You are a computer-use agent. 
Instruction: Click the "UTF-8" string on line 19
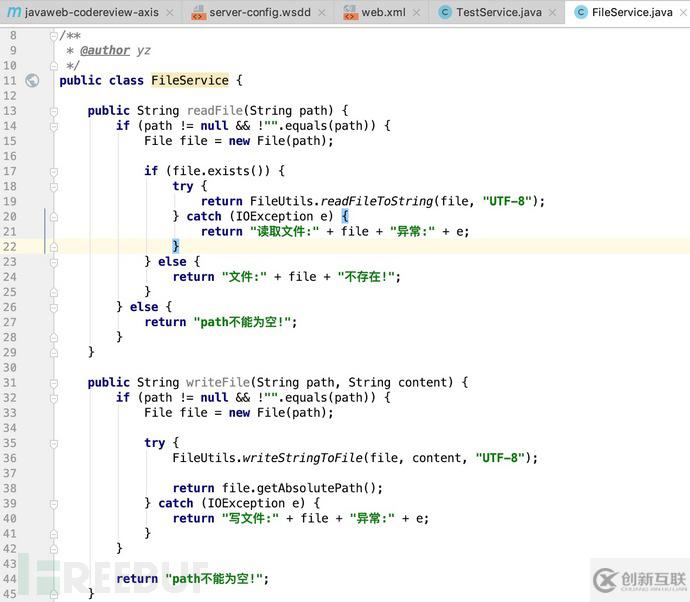pos(507,201)
